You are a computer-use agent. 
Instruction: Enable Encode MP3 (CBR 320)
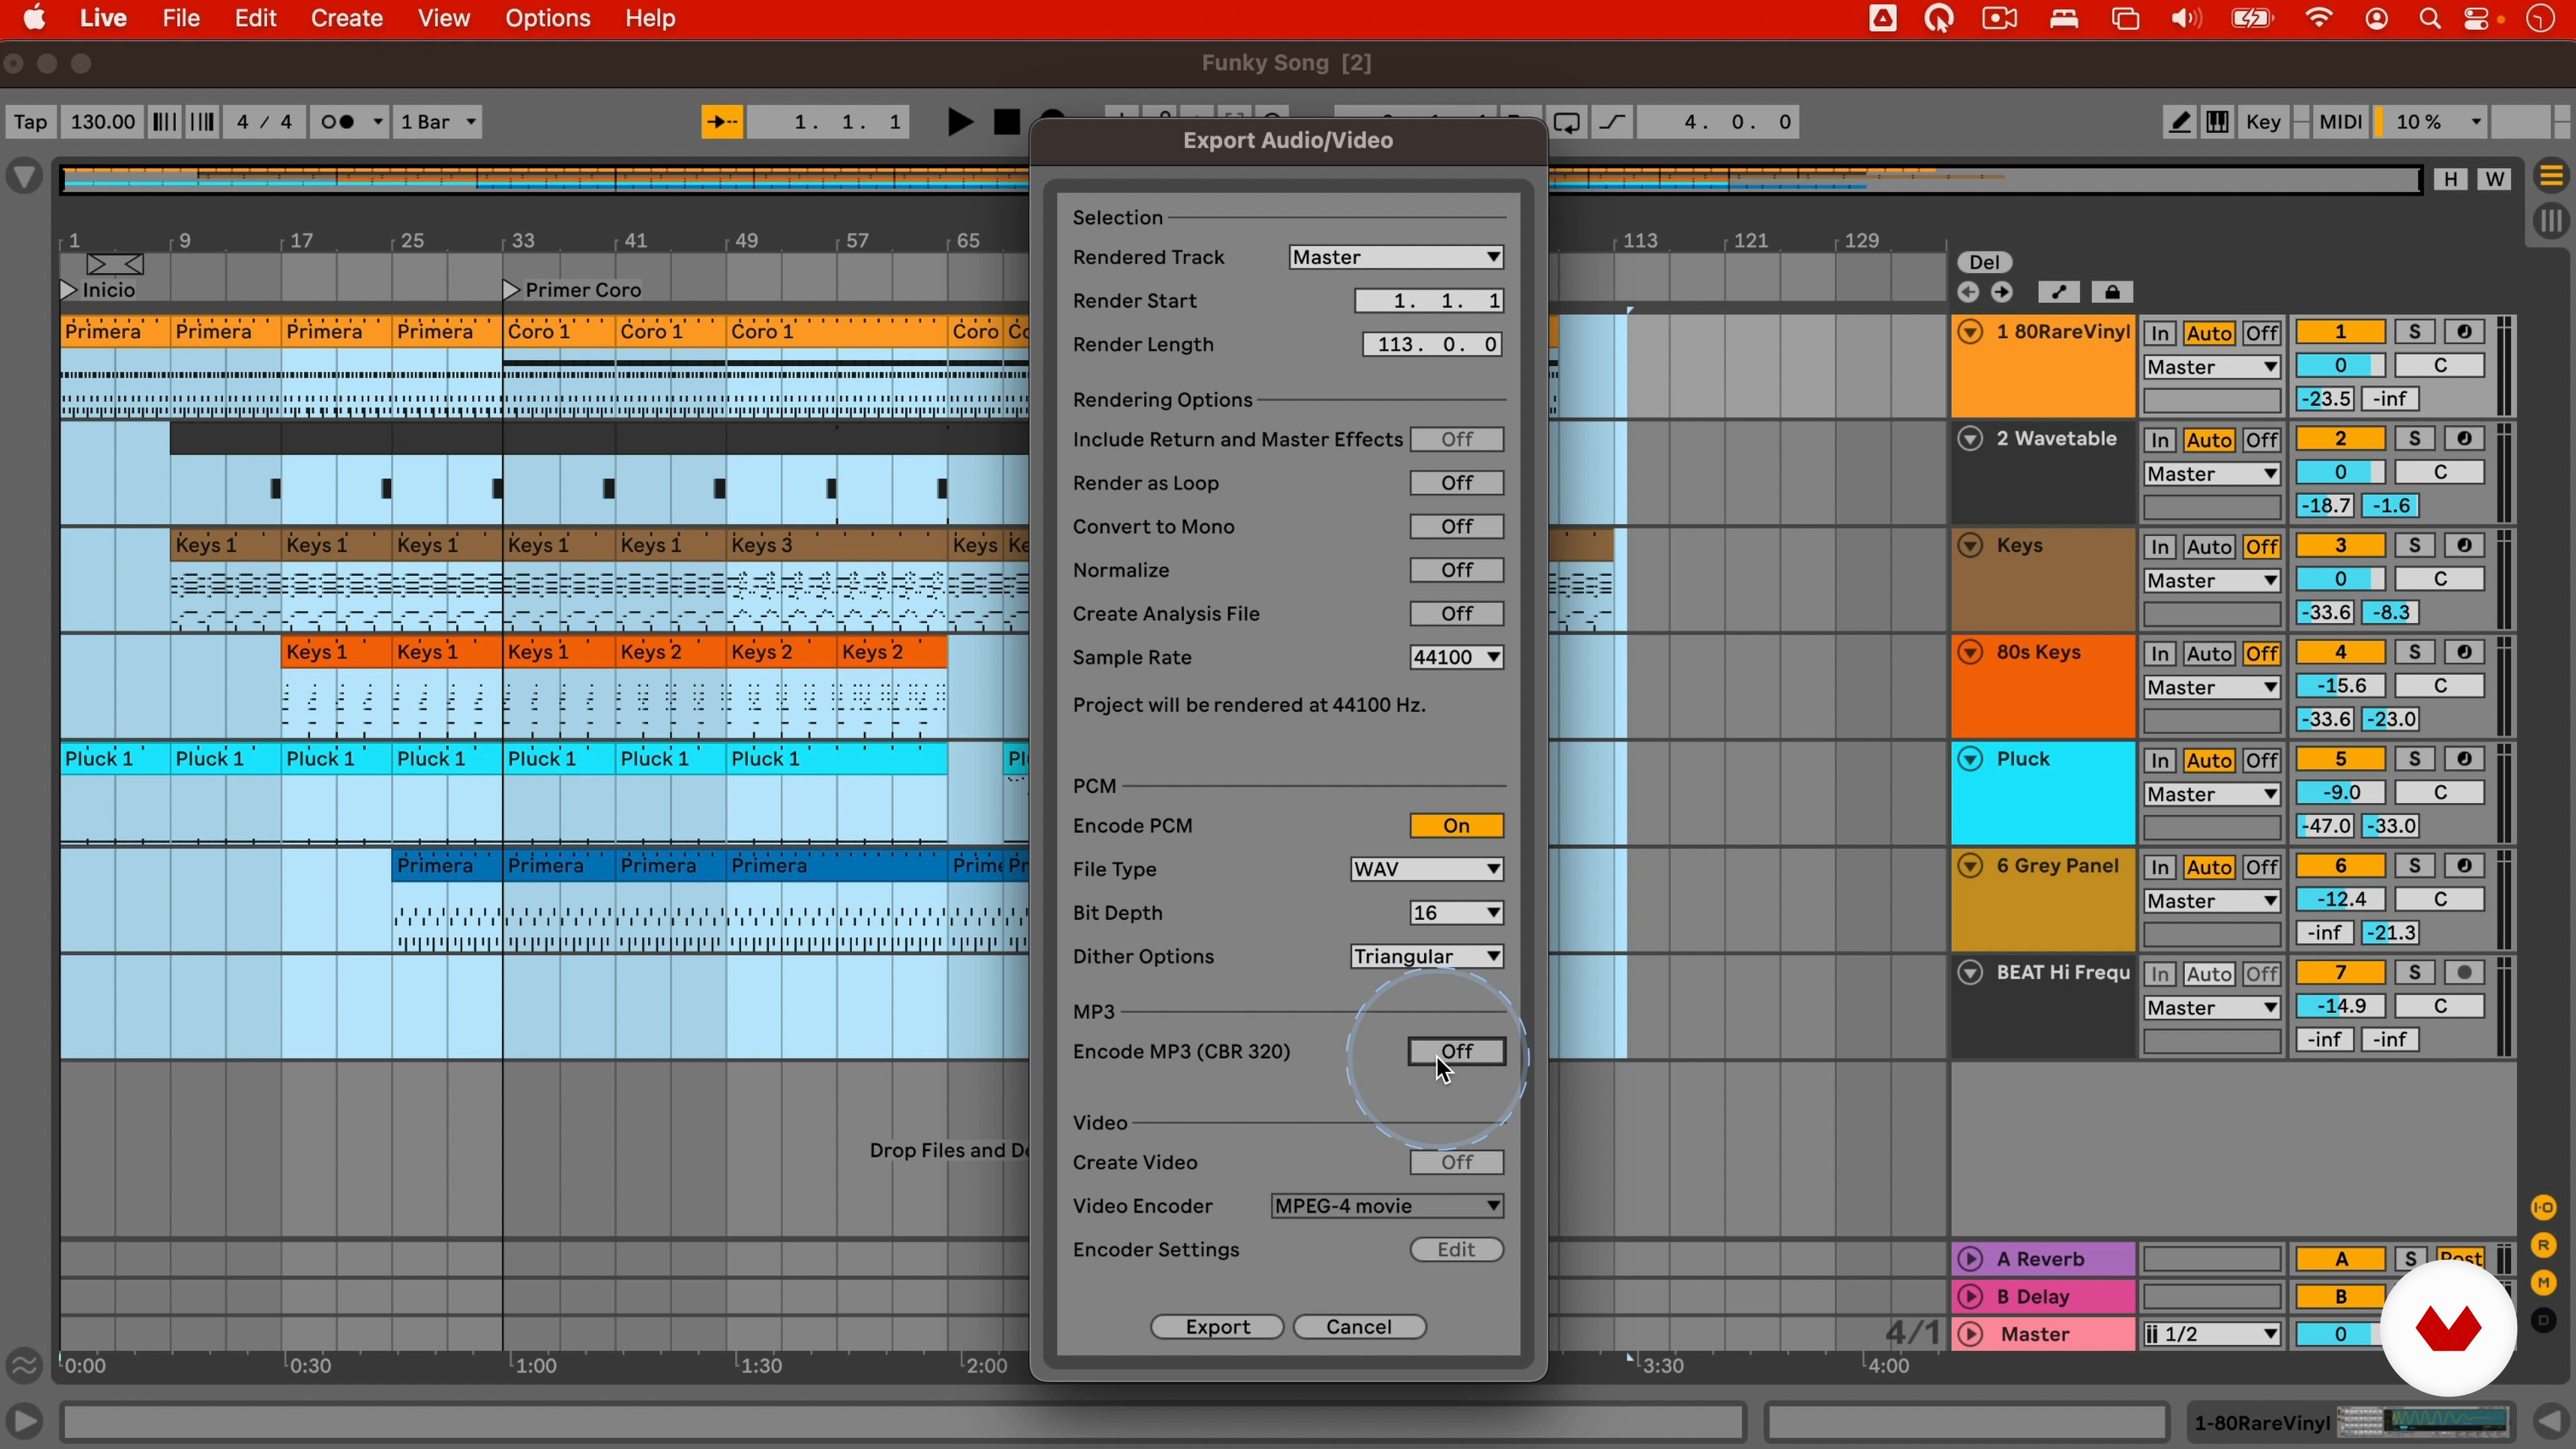pyautogui.click(x=1457, y=1051)
